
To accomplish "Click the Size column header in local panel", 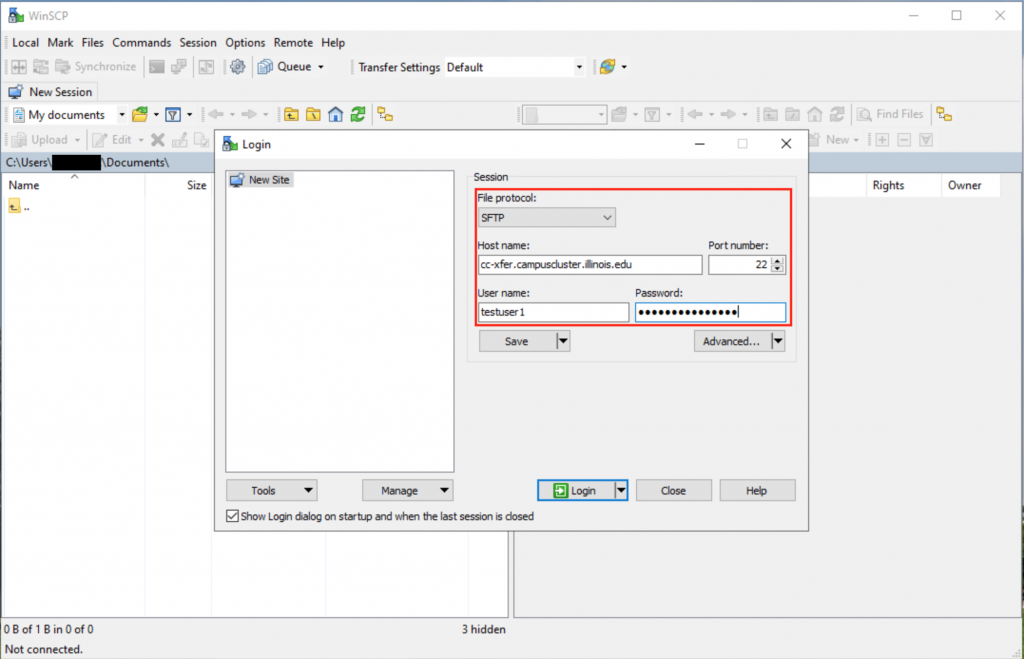I will (x=178, y=185).
